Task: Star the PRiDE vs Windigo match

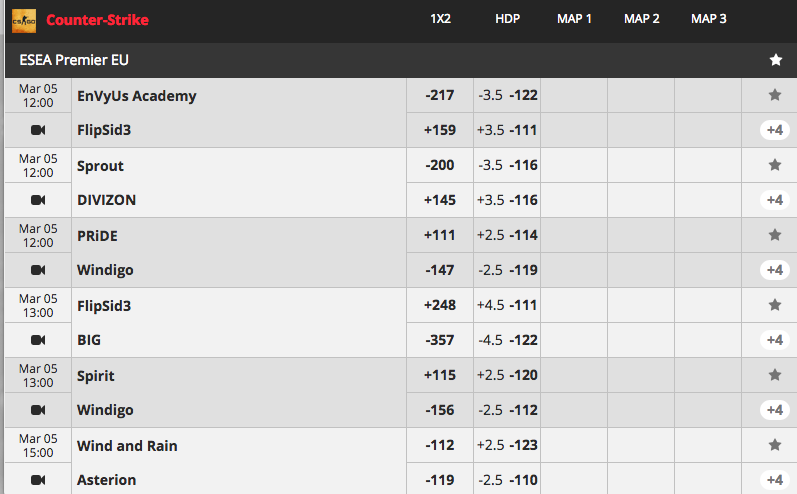Action: tap(775, 235)
